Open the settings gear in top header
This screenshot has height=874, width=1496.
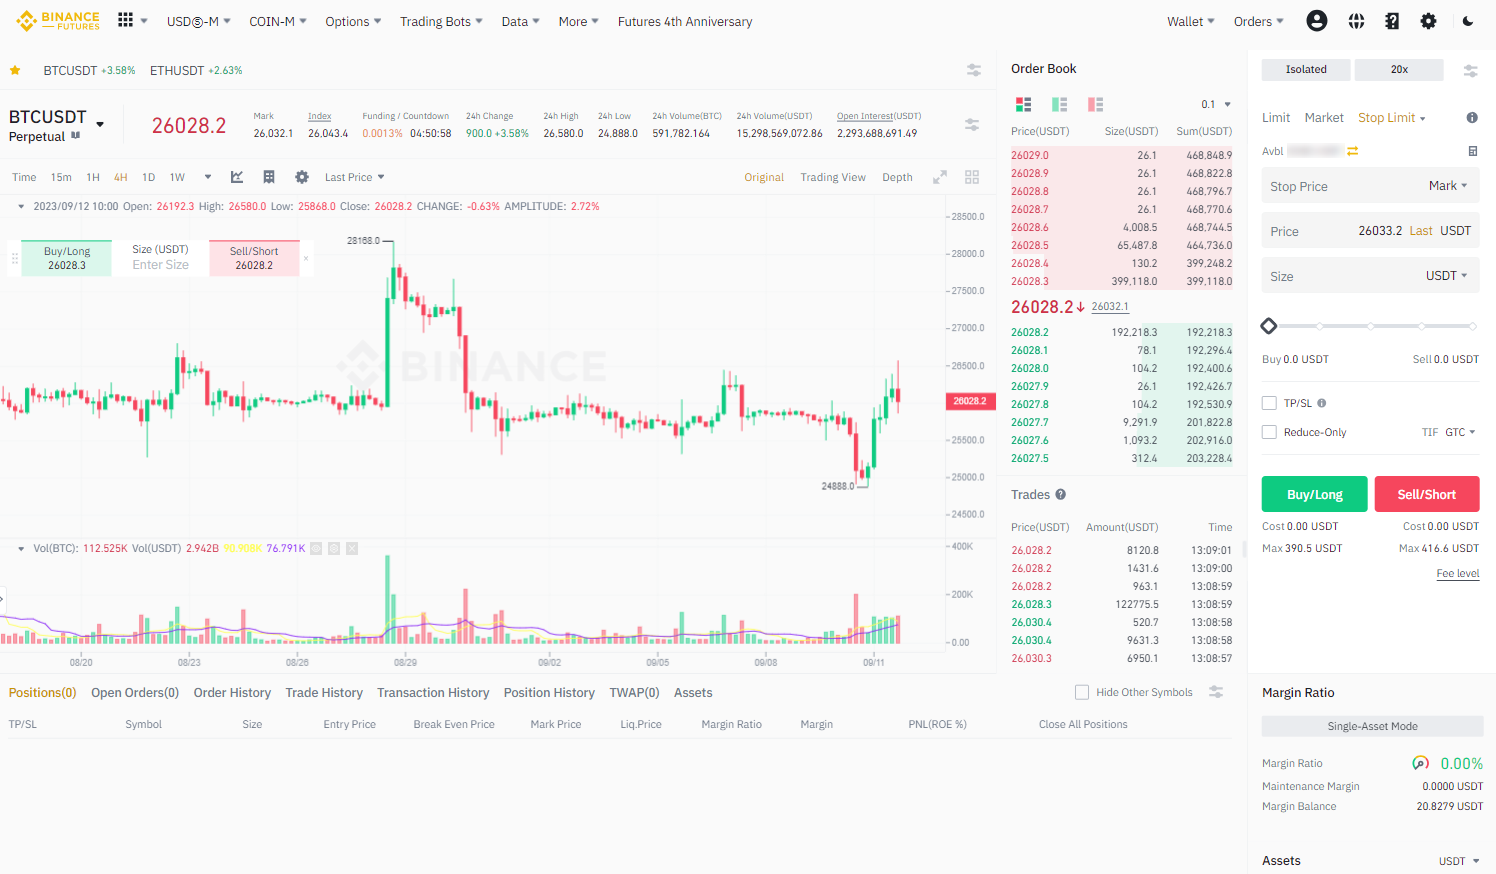point(1428,21)
